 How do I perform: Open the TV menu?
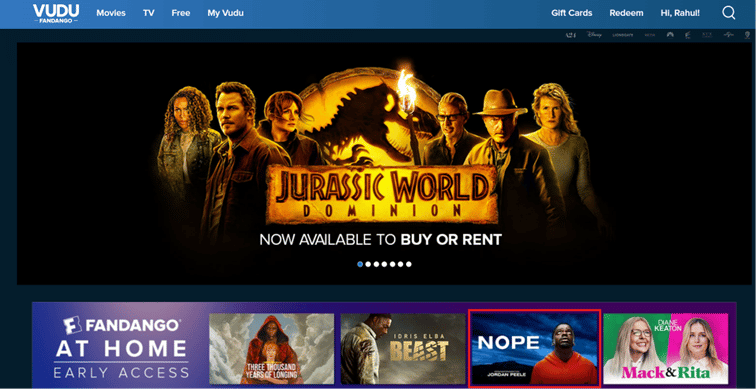(148, 13)
